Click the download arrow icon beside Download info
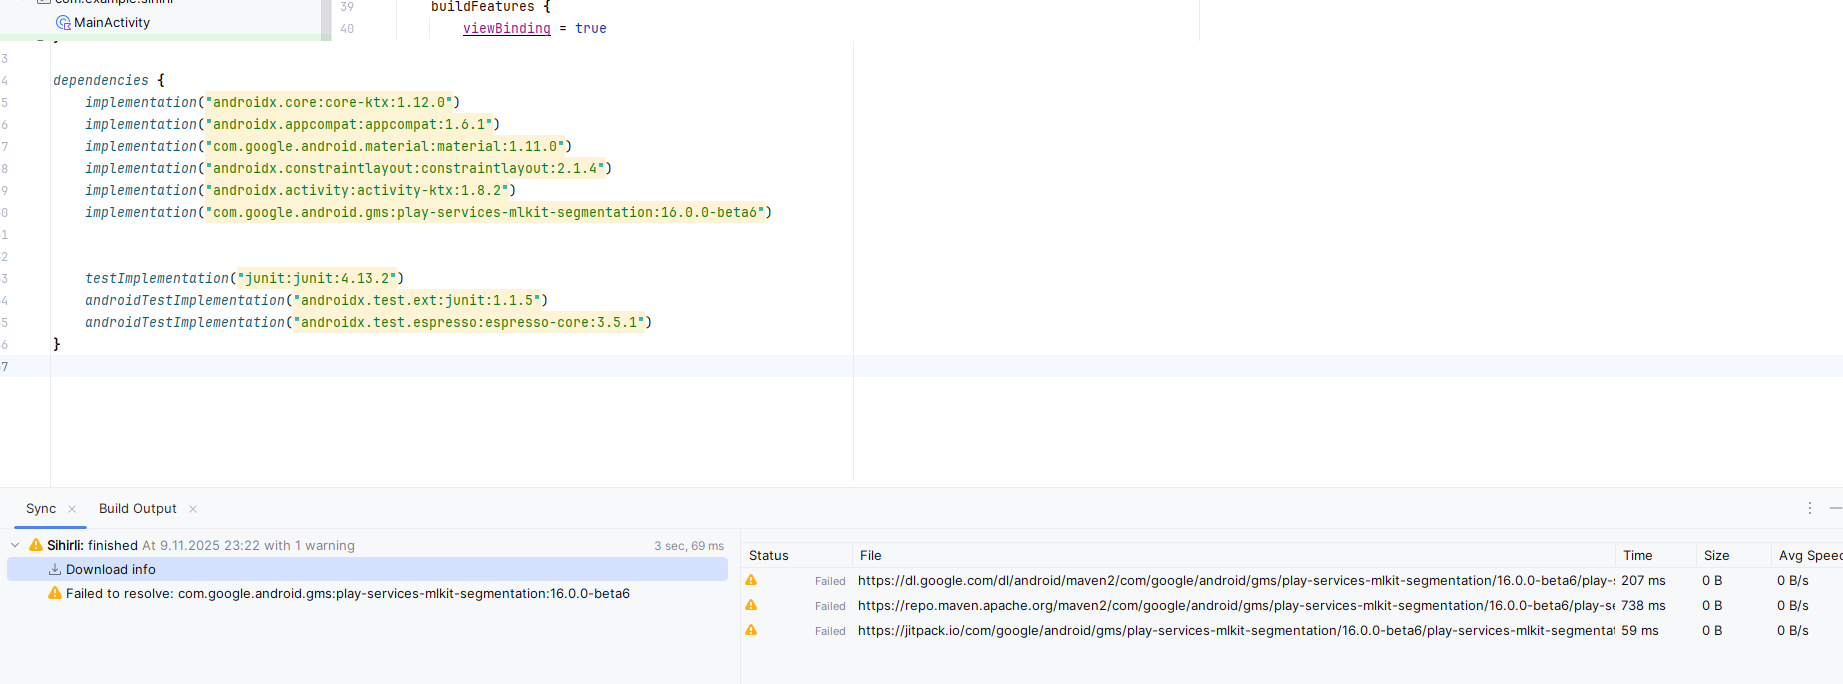This screenshot has height=684, width=1843. pyautogui.click(x=55, y=569)
